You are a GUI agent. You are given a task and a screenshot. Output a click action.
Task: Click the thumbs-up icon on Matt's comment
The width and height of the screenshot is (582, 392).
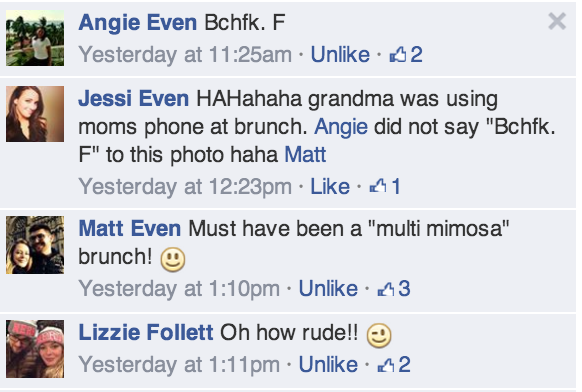pyautogui.click(x=386, y=288)
